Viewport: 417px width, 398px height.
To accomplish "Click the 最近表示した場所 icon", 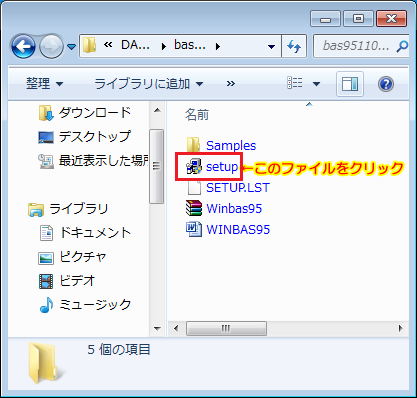I will 46,161.
